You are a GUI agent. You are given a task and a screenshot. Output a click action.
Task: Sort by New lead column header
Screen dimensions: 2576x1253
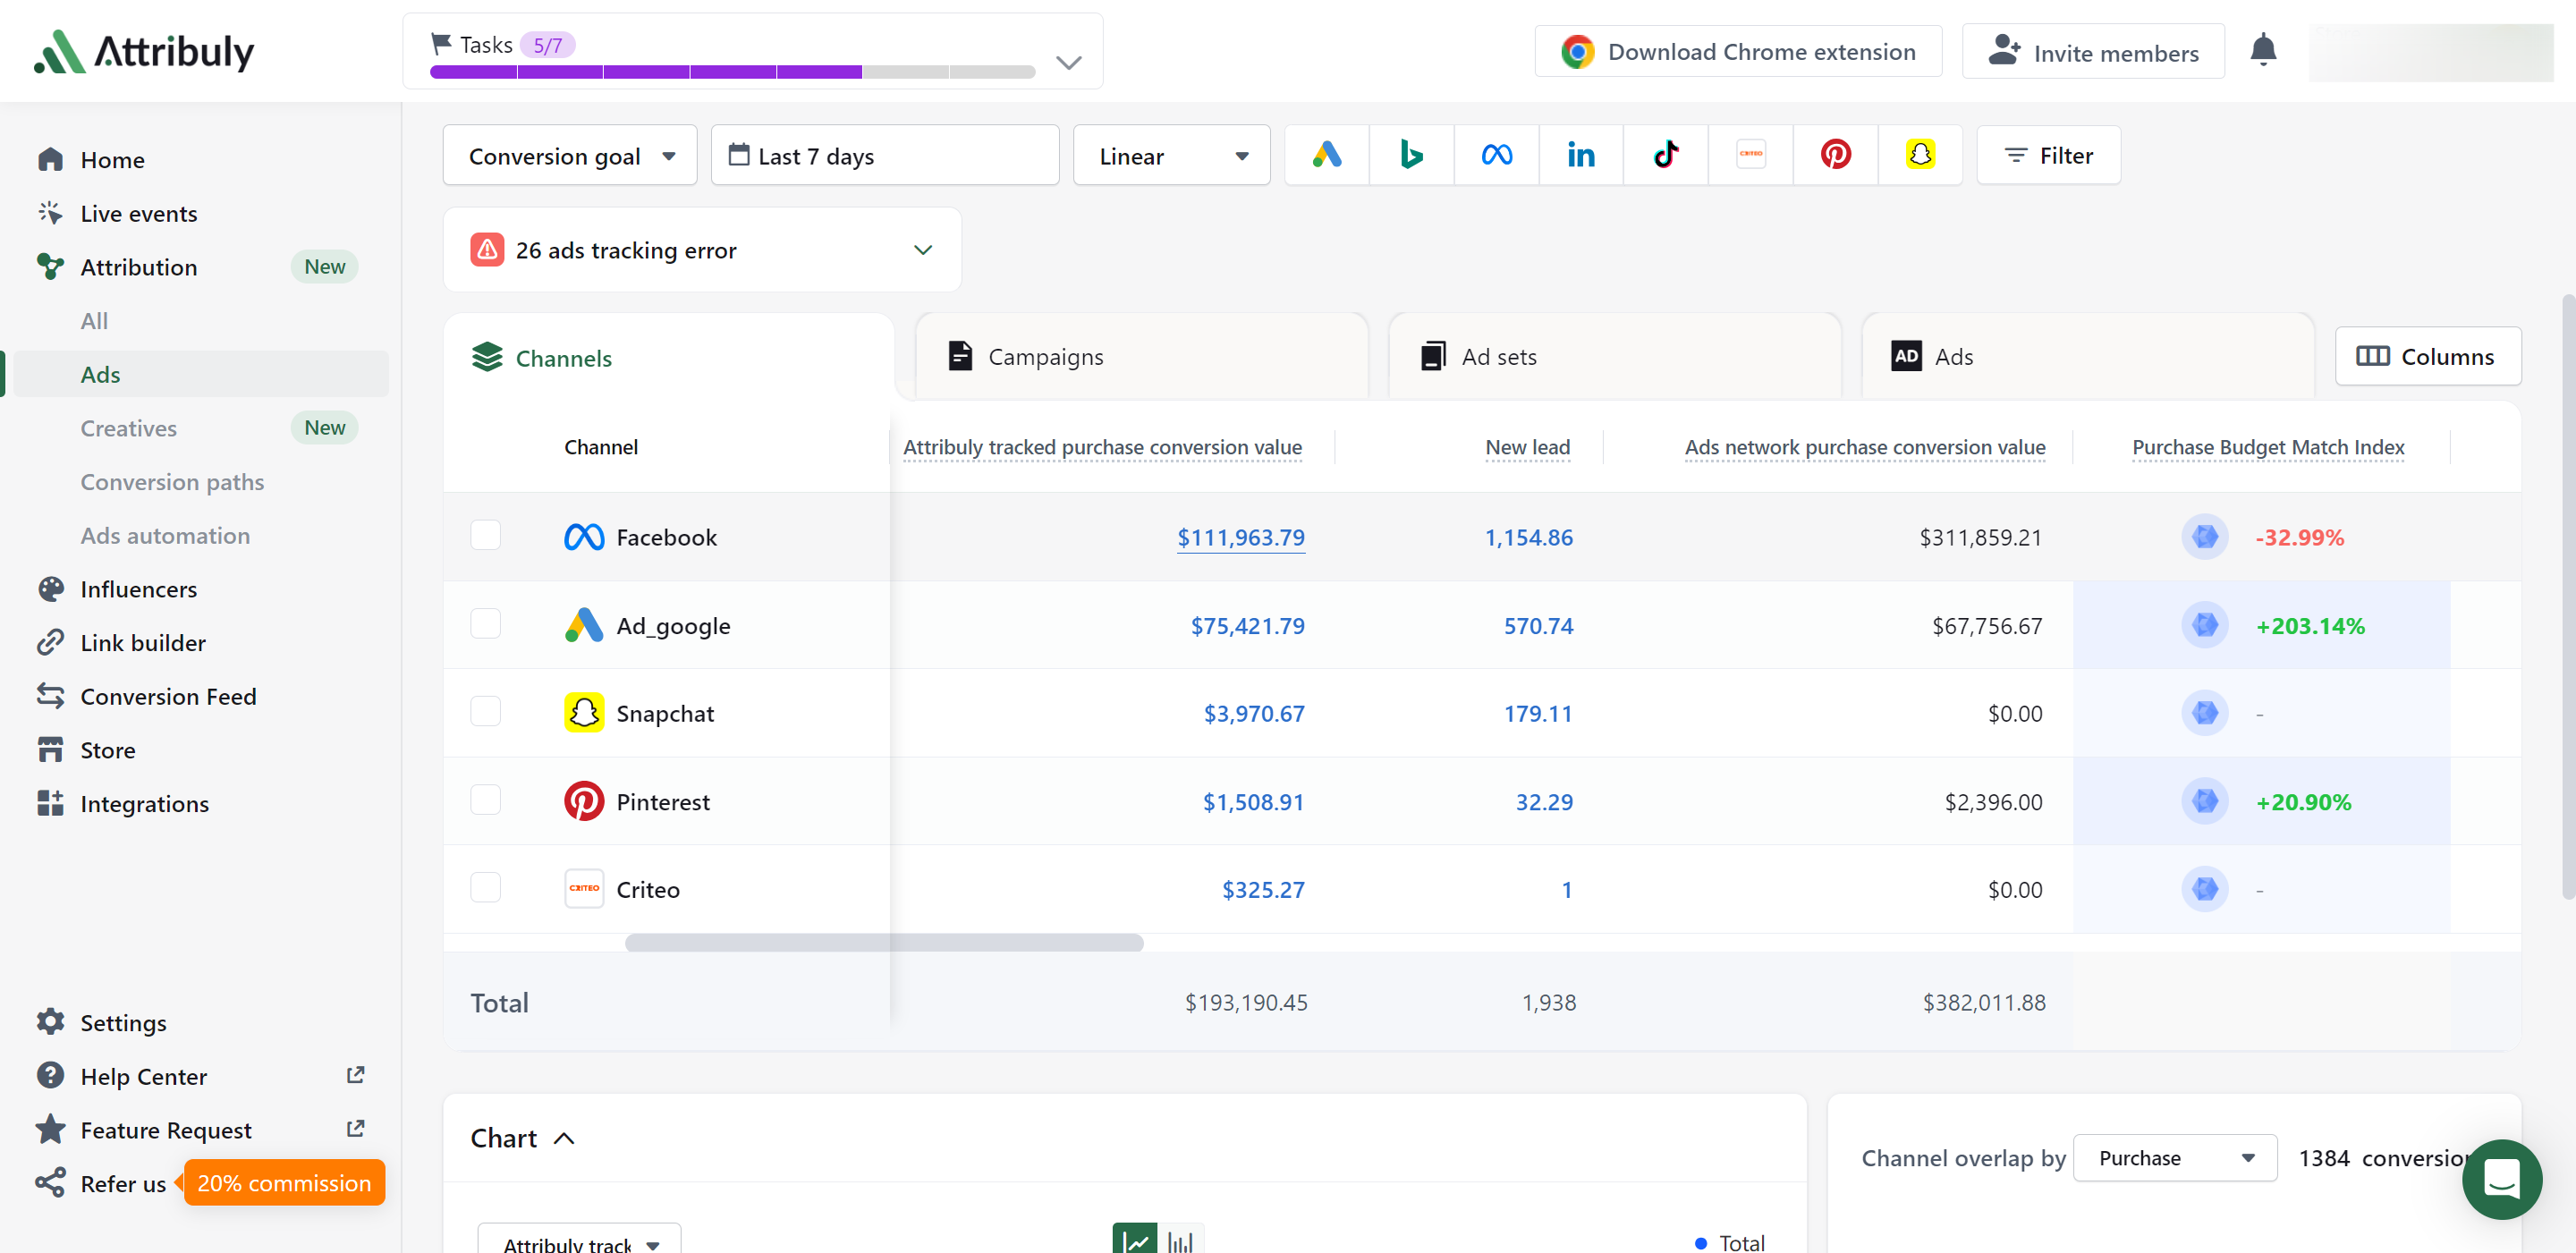tap(1527, 447)
